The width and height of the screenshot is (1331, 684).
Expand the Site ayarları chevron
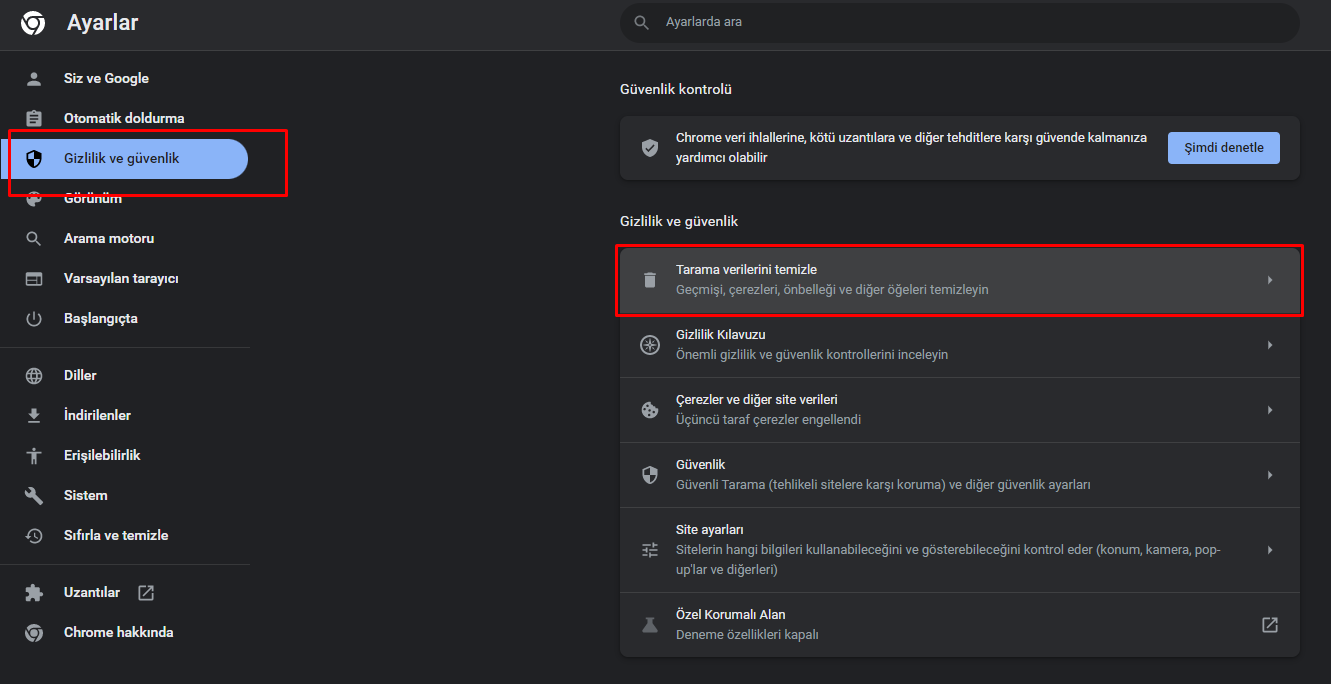[1270, 549]
